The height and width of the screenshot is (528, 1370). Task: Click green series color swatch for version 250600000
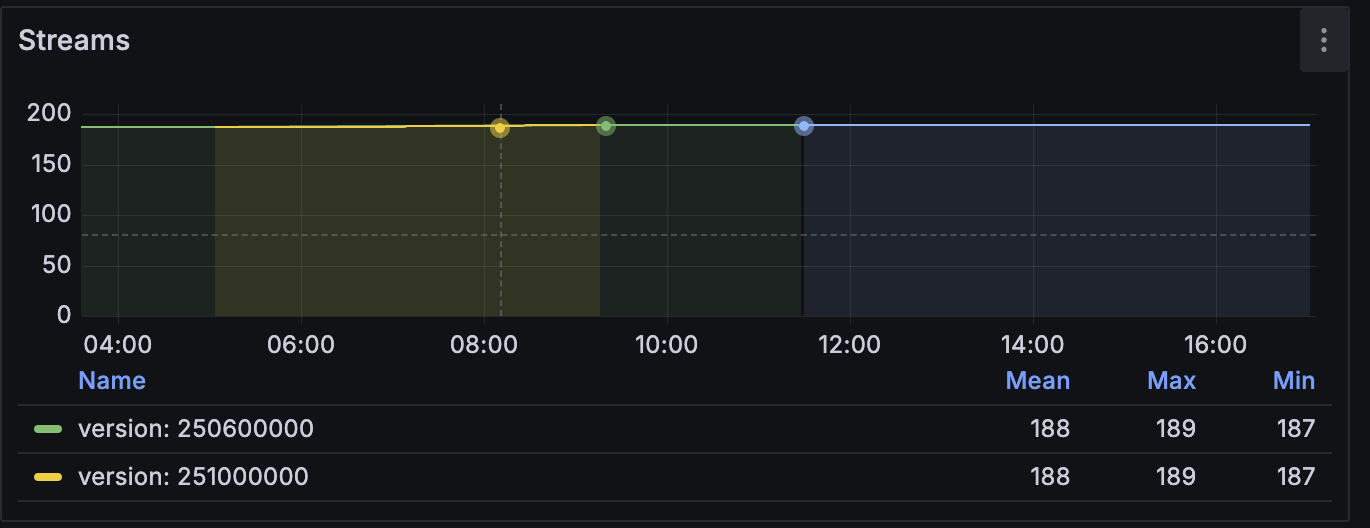click(x=48, y=429)
